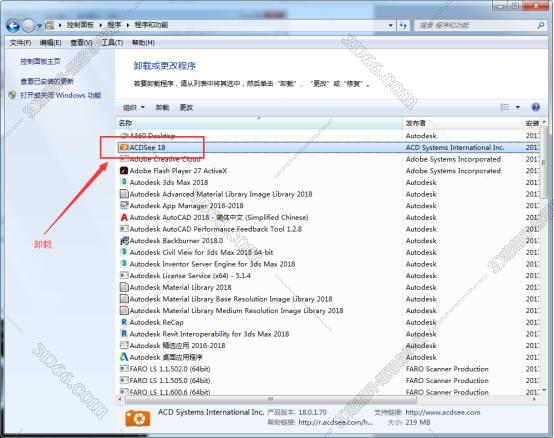Viewport: 554px width, 438px height.
Task: Select AutoCAD Performance Feedback Tool icon
Action: [124, 229]
